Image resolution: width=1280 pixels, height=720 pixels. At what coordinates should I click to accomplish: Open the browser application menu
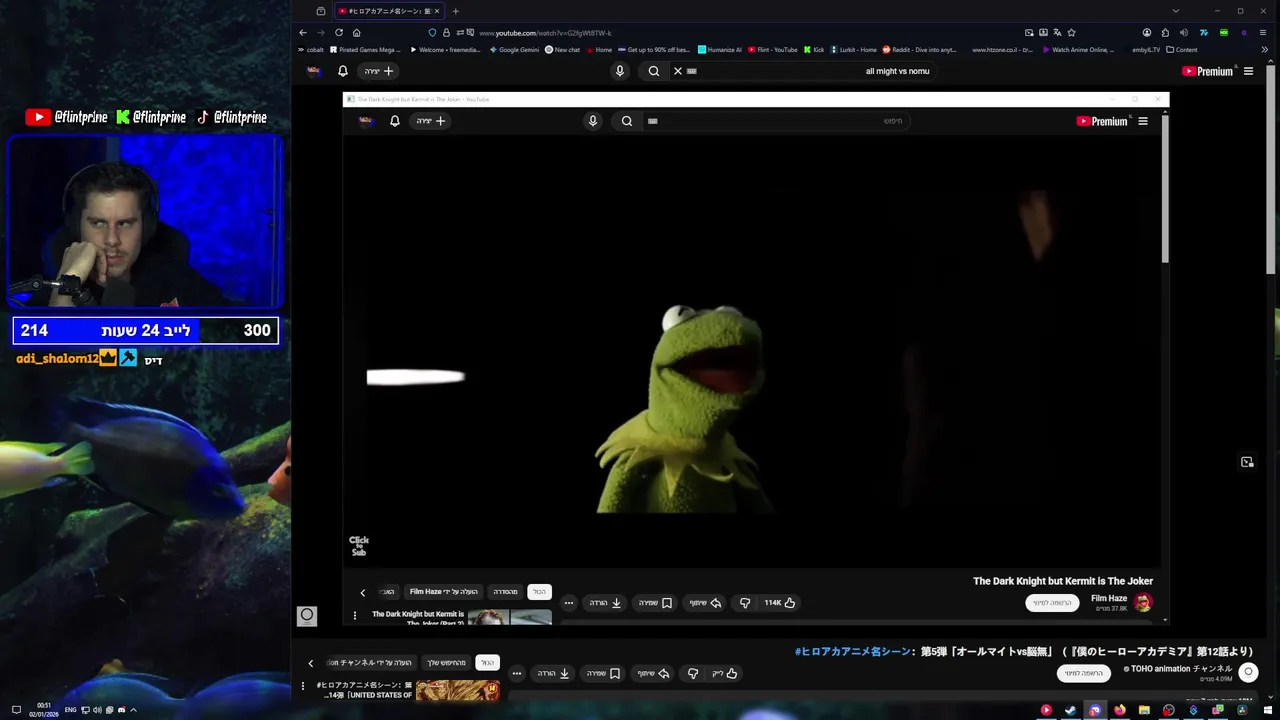(x=1262, y=33)
